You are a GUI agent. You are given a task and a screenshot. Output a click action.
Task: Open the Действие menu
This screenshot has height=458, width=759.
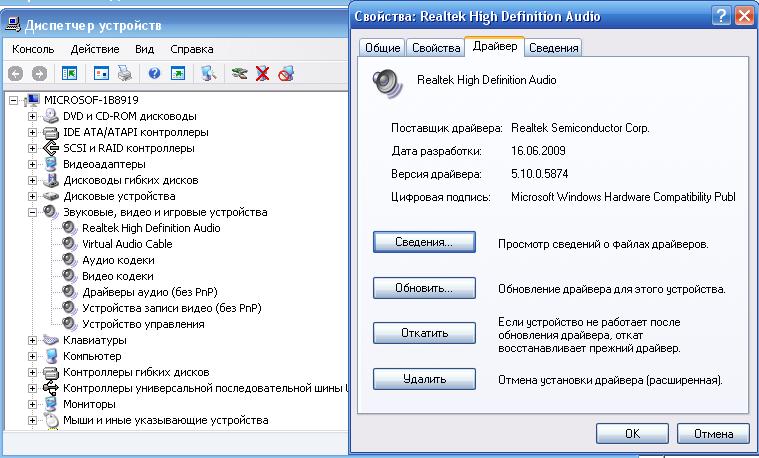click(95, 49)
